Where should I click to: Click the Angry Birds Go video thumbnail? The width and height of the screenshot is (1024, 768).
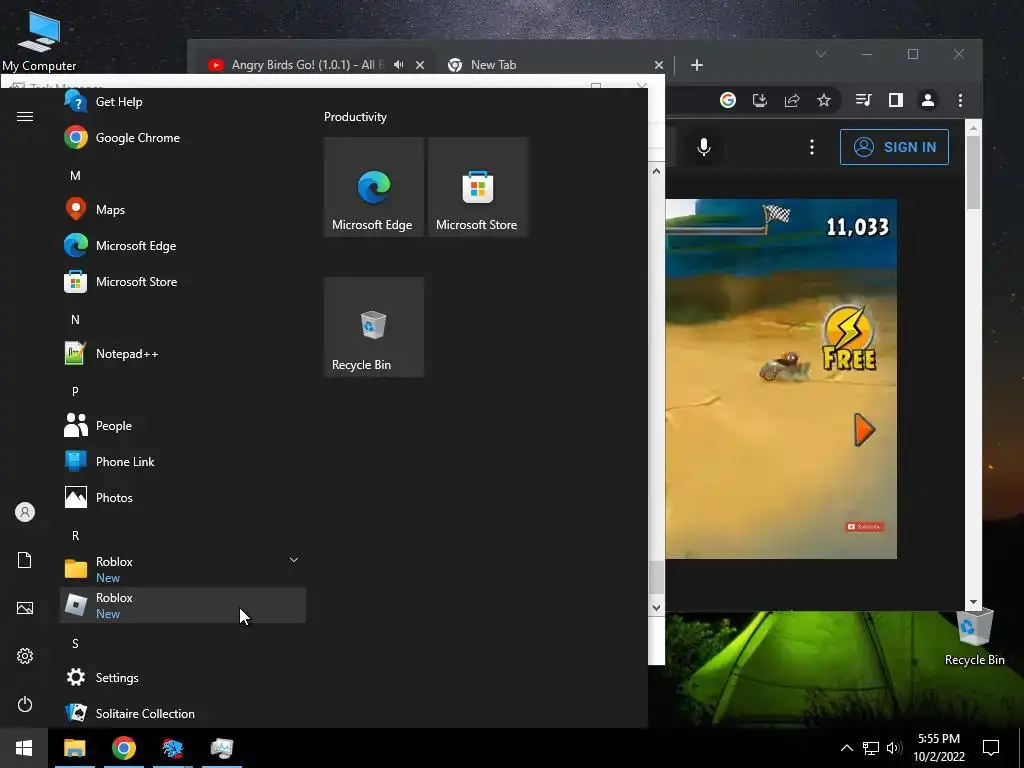coord(781,379)
